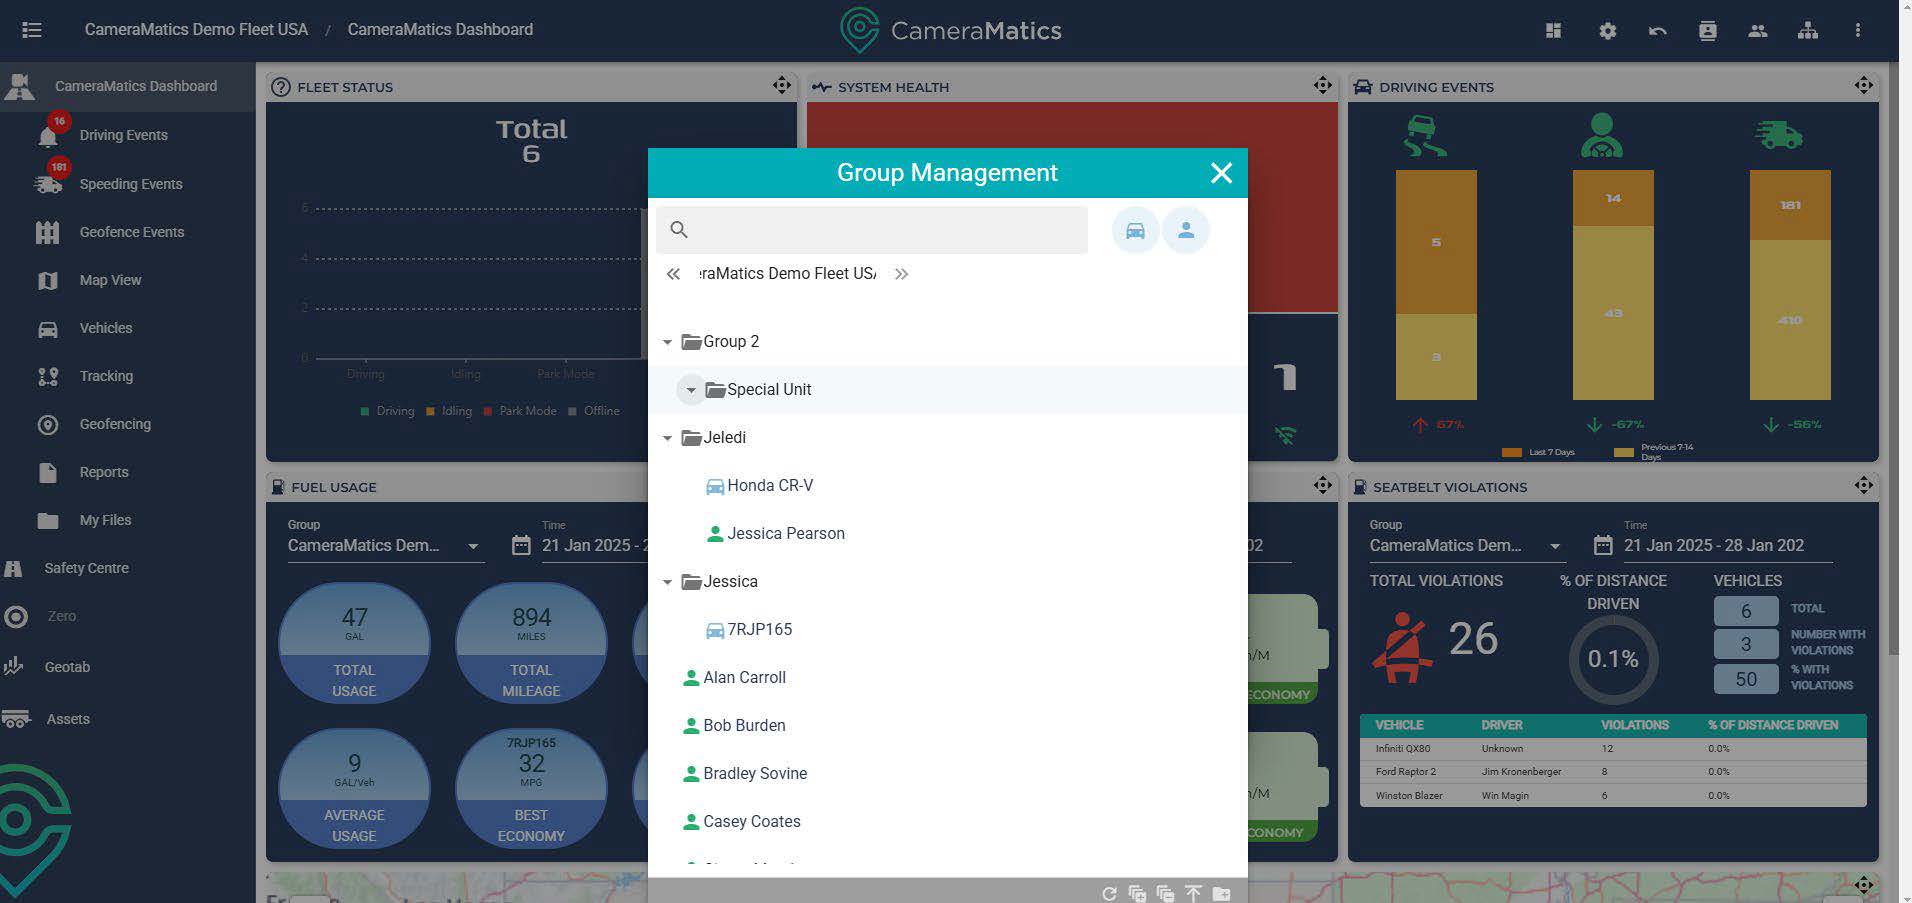Click the hamburger menu icon

click(x=32, y=30)
